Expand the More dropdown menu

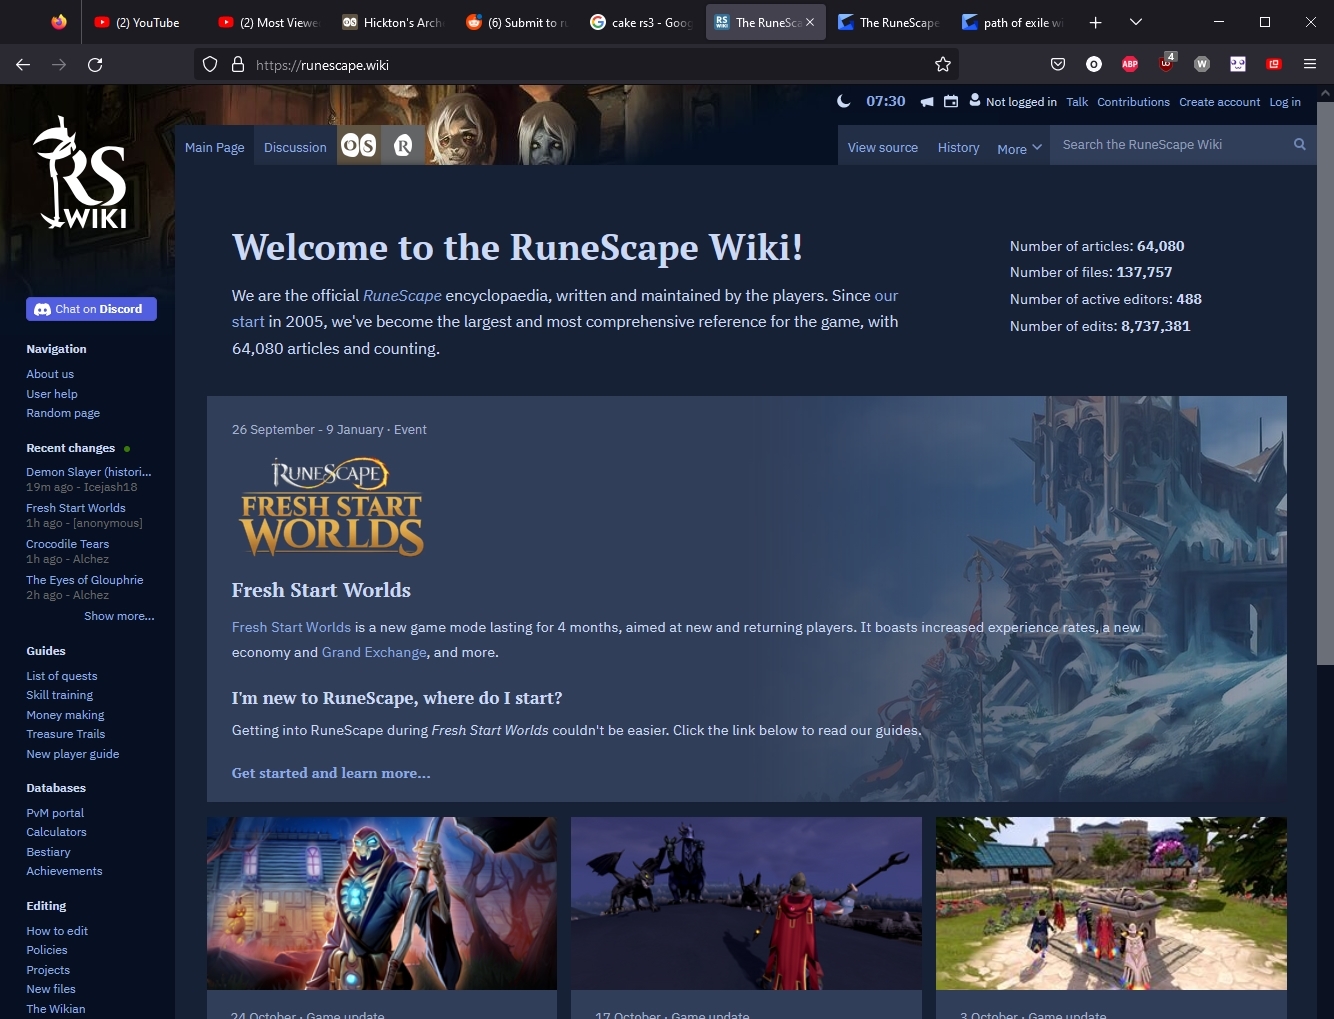1019,148
